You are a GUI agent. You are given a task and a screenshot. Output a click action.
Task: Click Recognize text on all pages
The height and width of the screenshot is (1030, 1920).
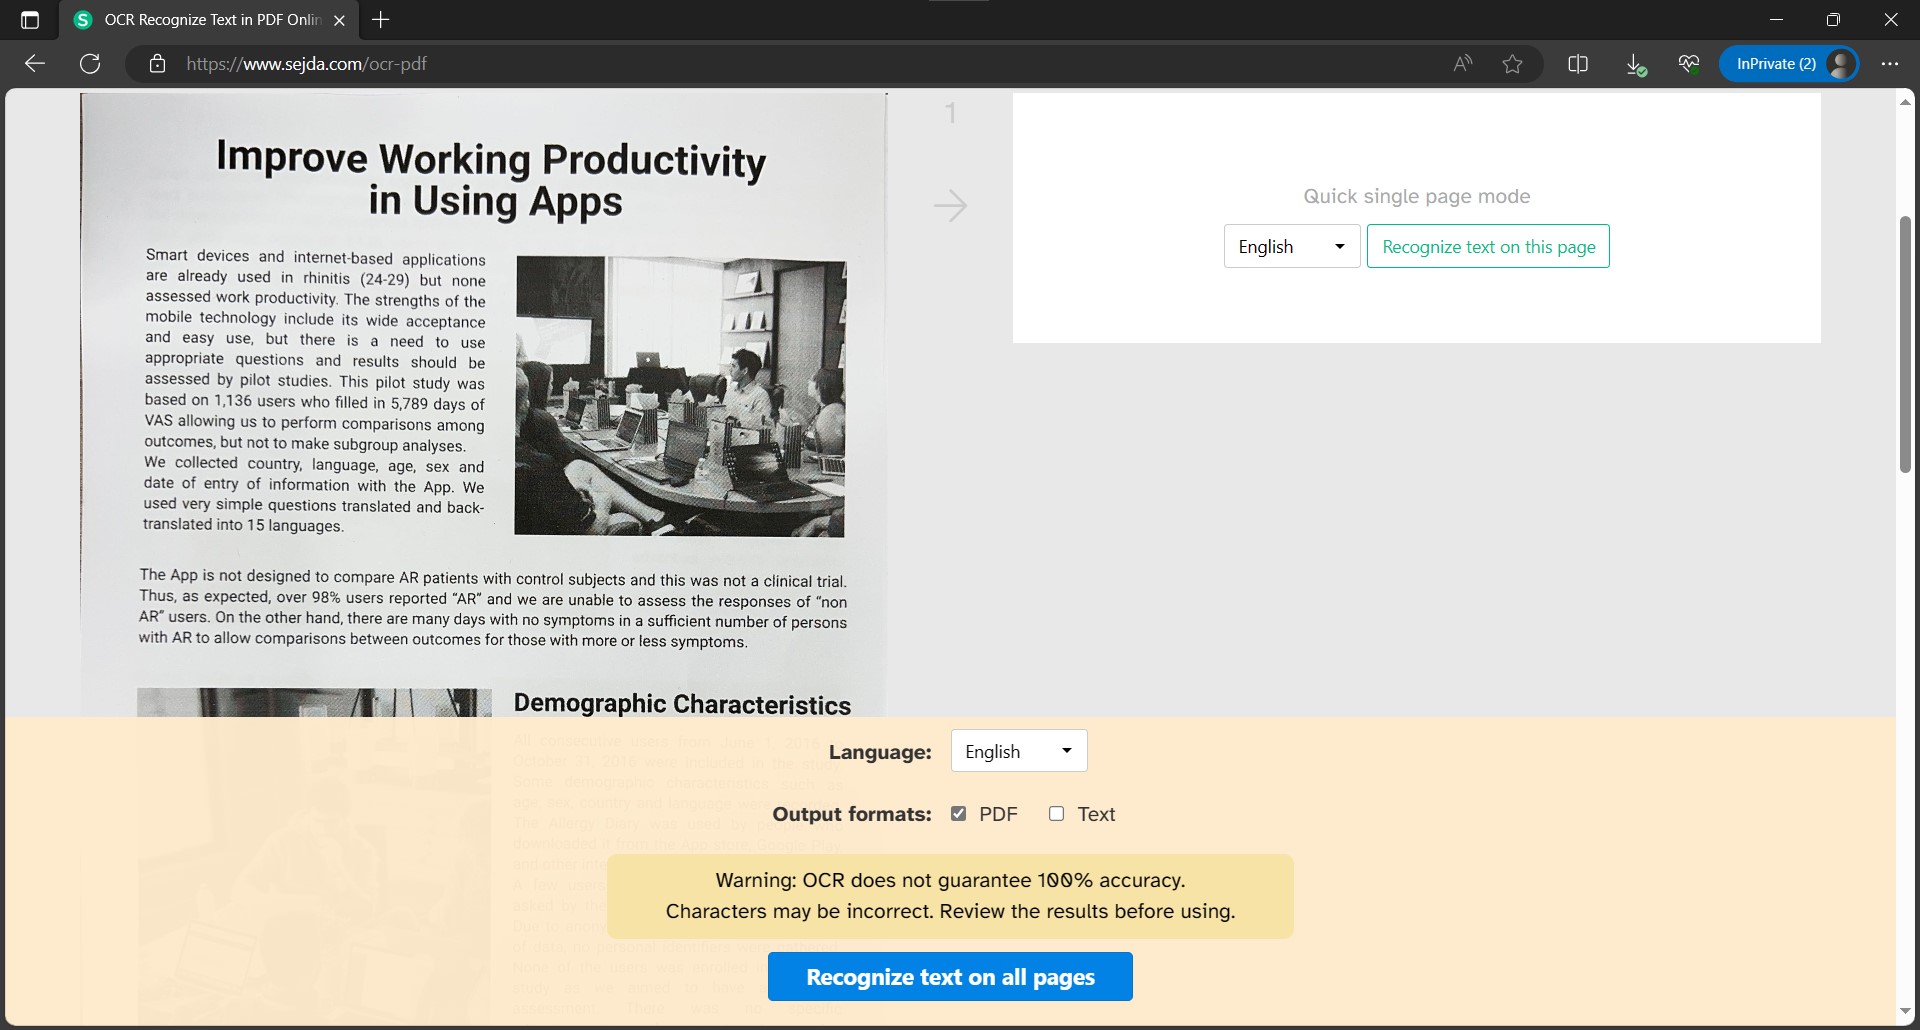coord(950,977)
